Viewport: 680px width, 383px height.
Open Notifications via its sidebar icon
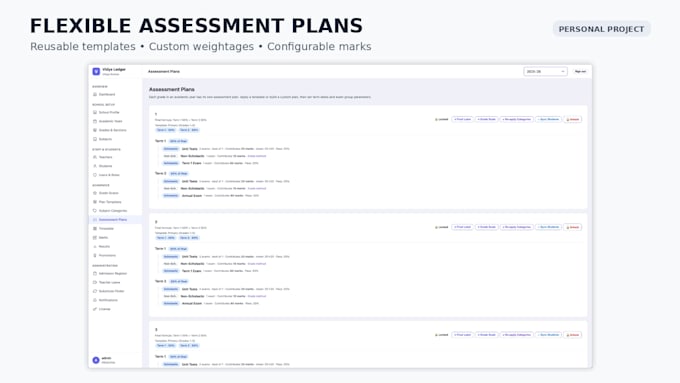95,300
